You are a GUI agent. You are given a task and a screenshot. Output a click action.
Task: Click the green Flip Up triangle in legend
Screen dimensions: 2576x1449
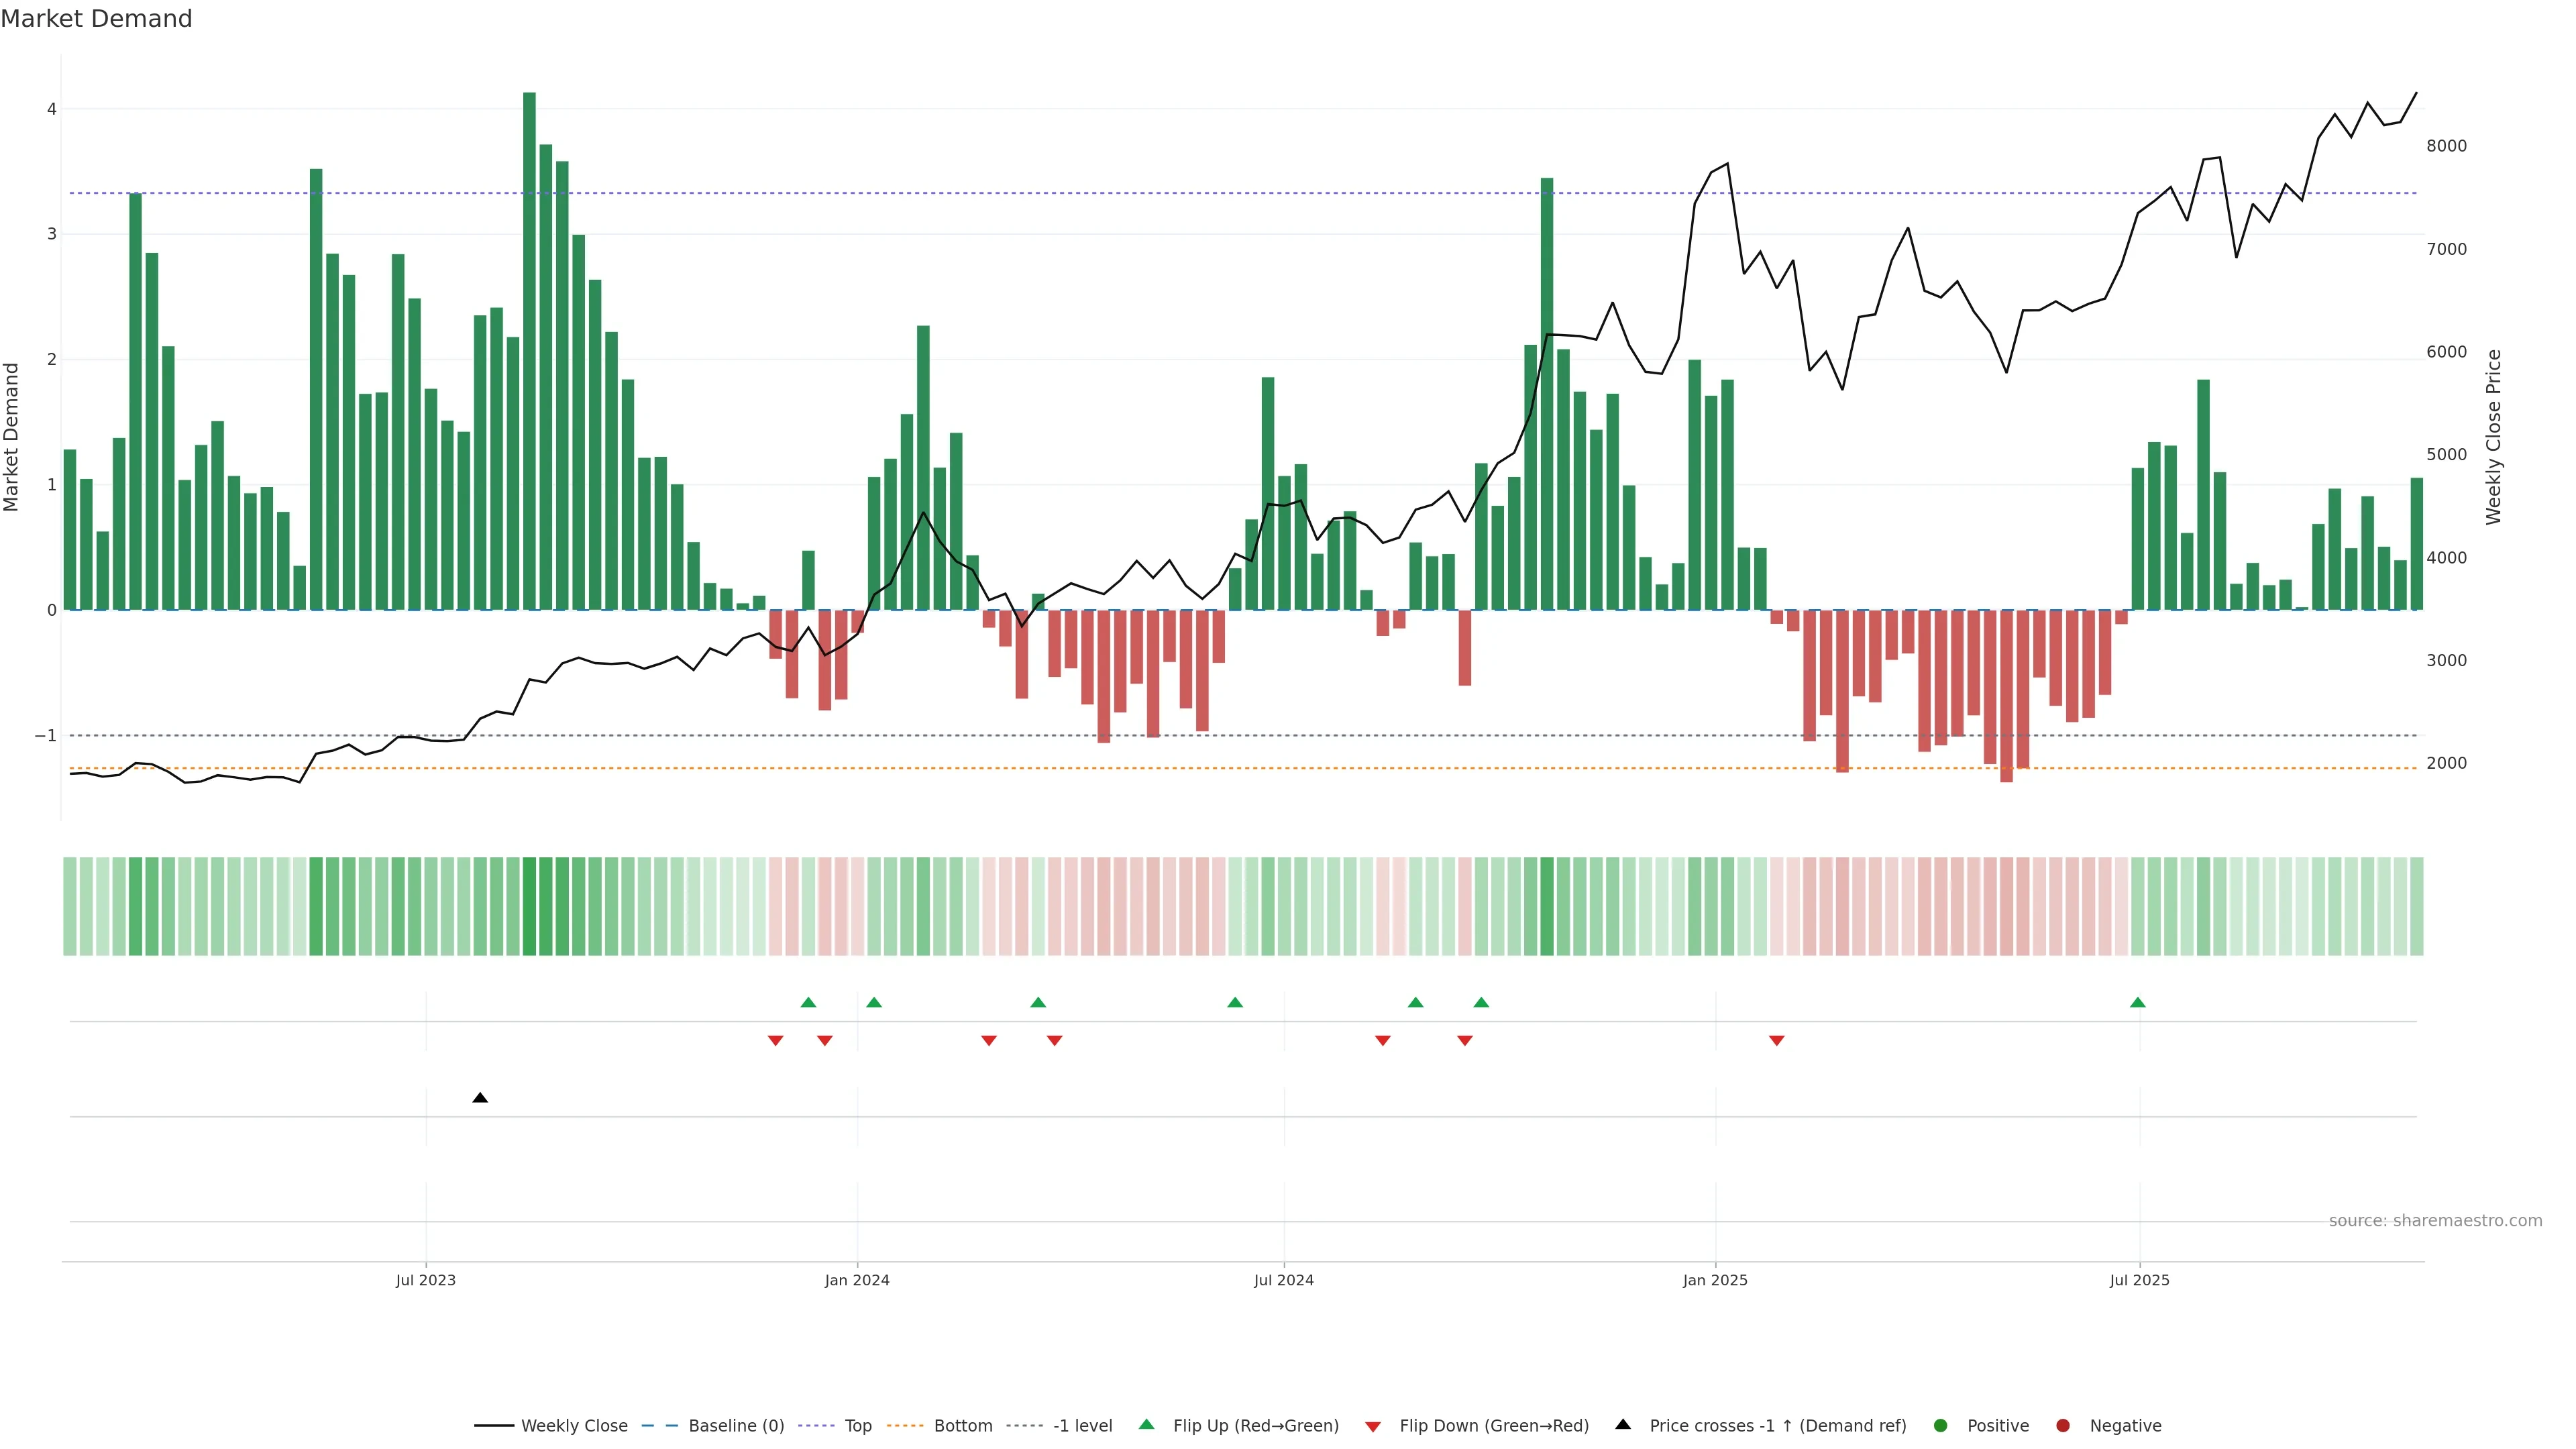(1146, 1424)
